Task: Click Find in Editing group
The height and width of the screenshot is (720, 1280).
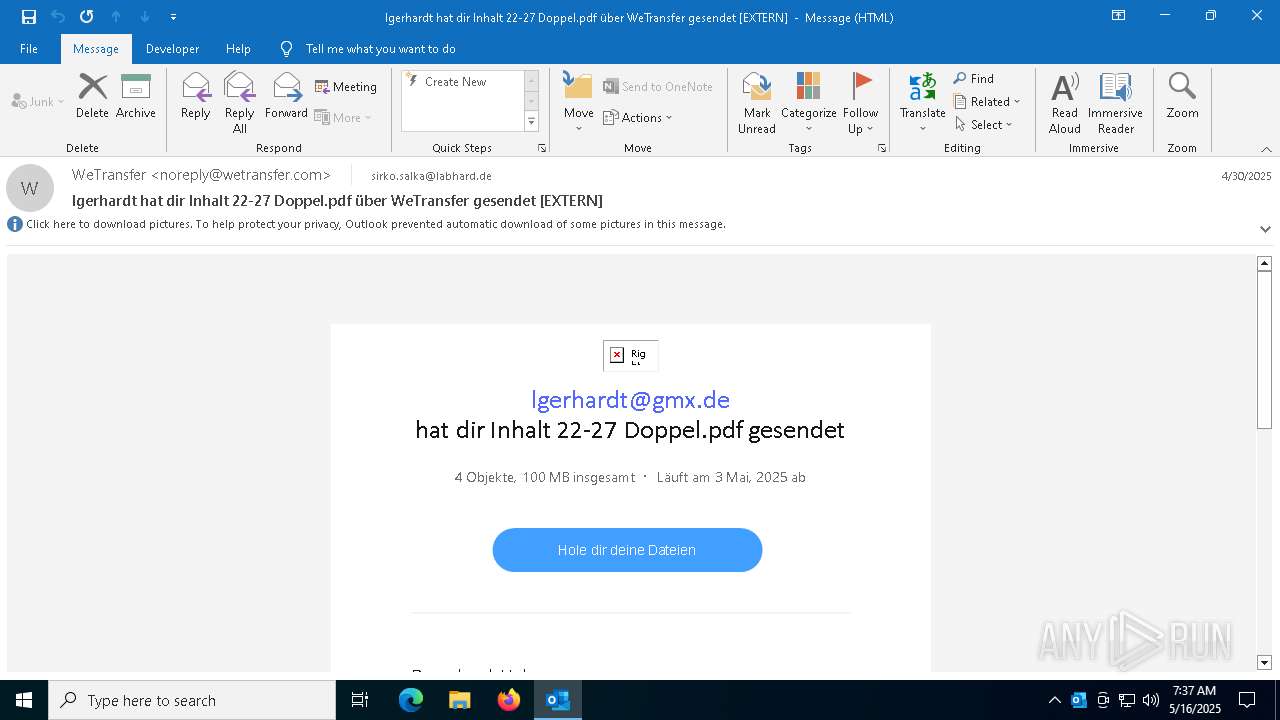Action: (974, 79)
